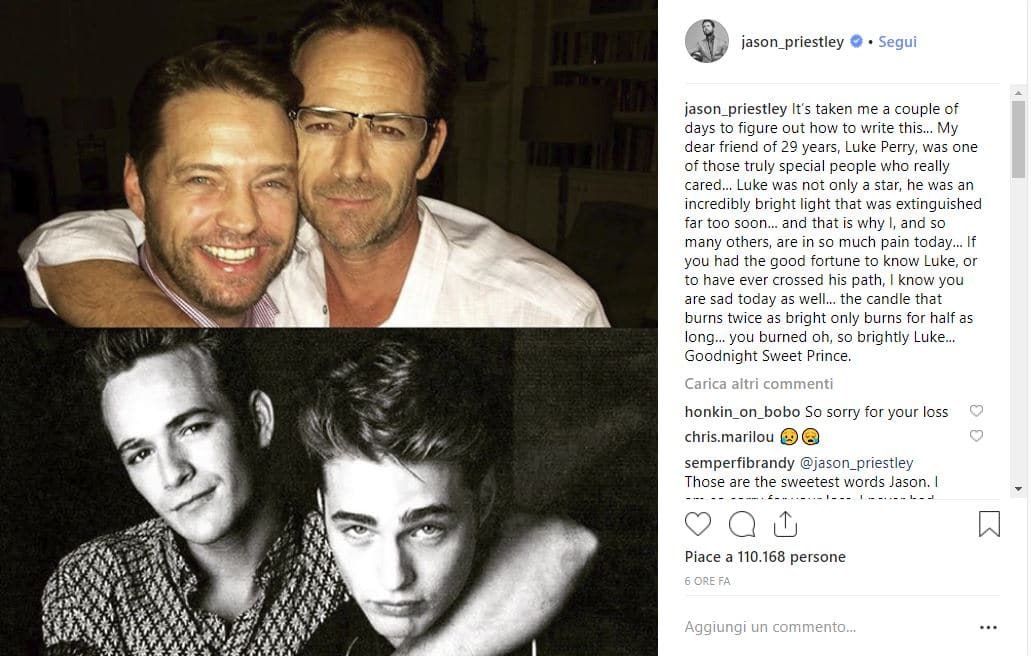Open the comment bubble icon
This screenshot has height=656, width=1031.
742,524
